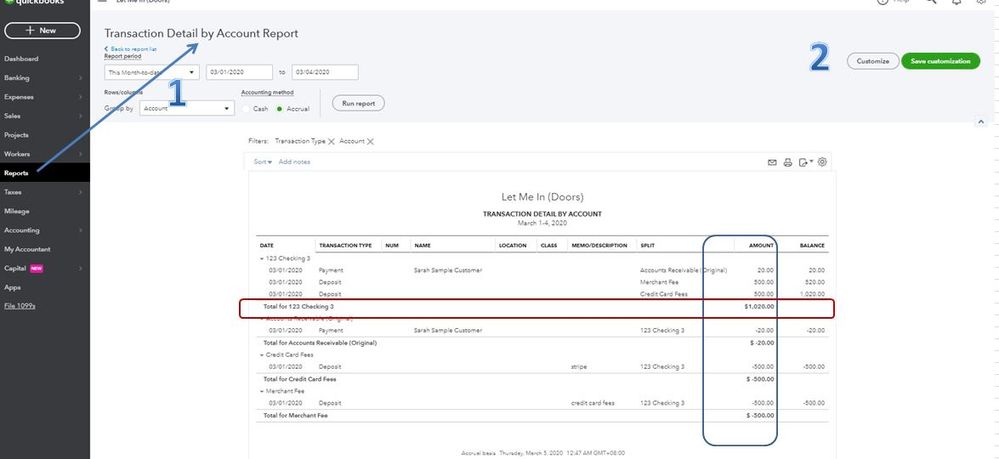Expand the Sort dropdown
The image size is (999, 459).
coord(263,161)
